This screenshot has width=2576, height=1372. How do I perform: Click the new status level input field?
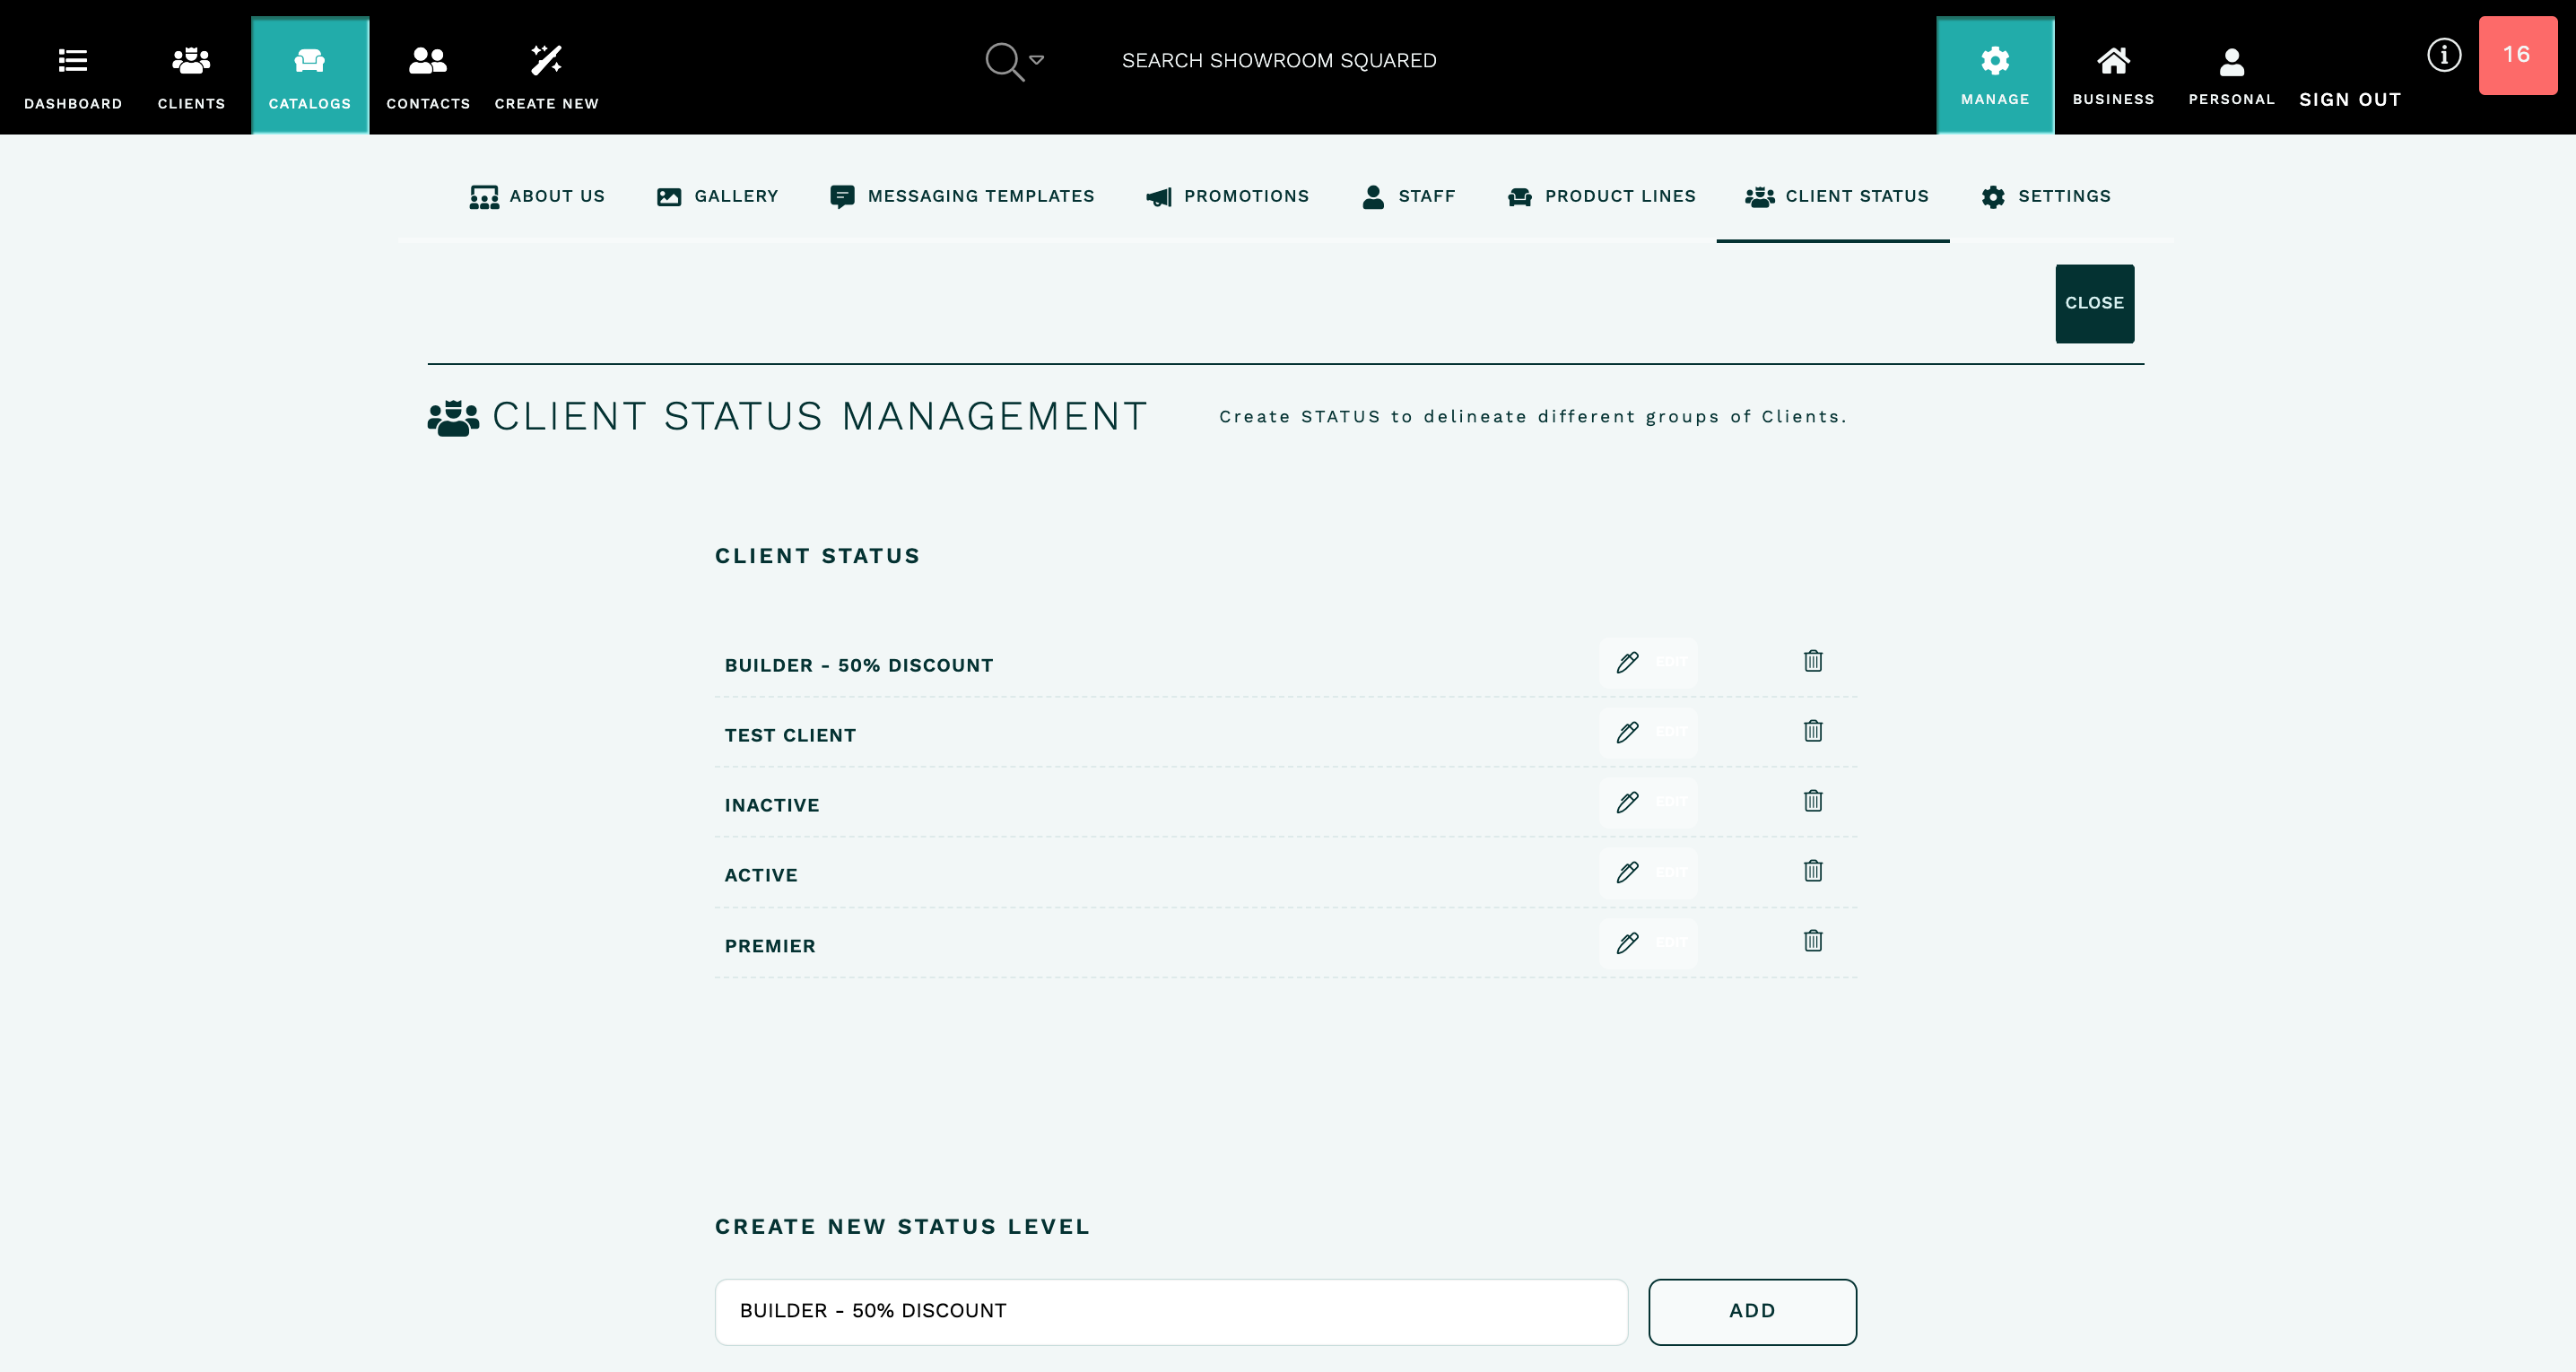[x=1171, y=1311]
